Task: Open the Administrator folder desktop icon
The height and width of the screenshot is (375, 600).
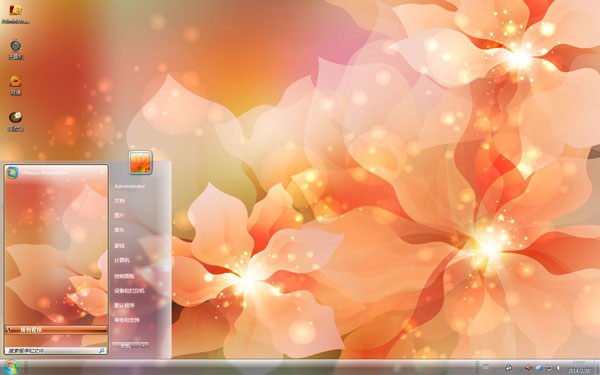Action: tap(15, 14)
